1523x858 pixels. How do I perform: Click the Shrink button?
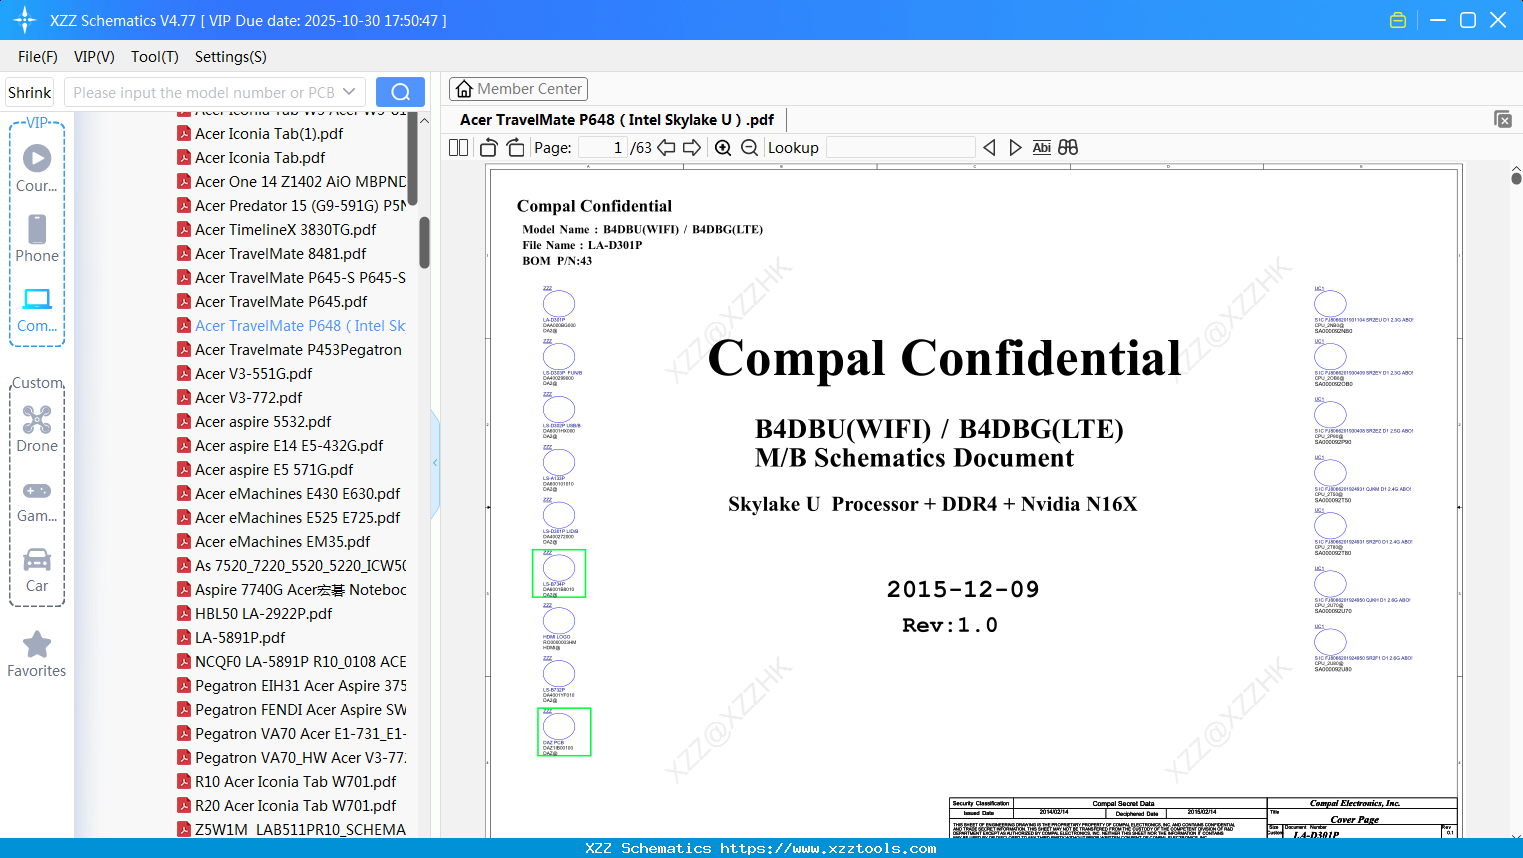tap(30, 92)
